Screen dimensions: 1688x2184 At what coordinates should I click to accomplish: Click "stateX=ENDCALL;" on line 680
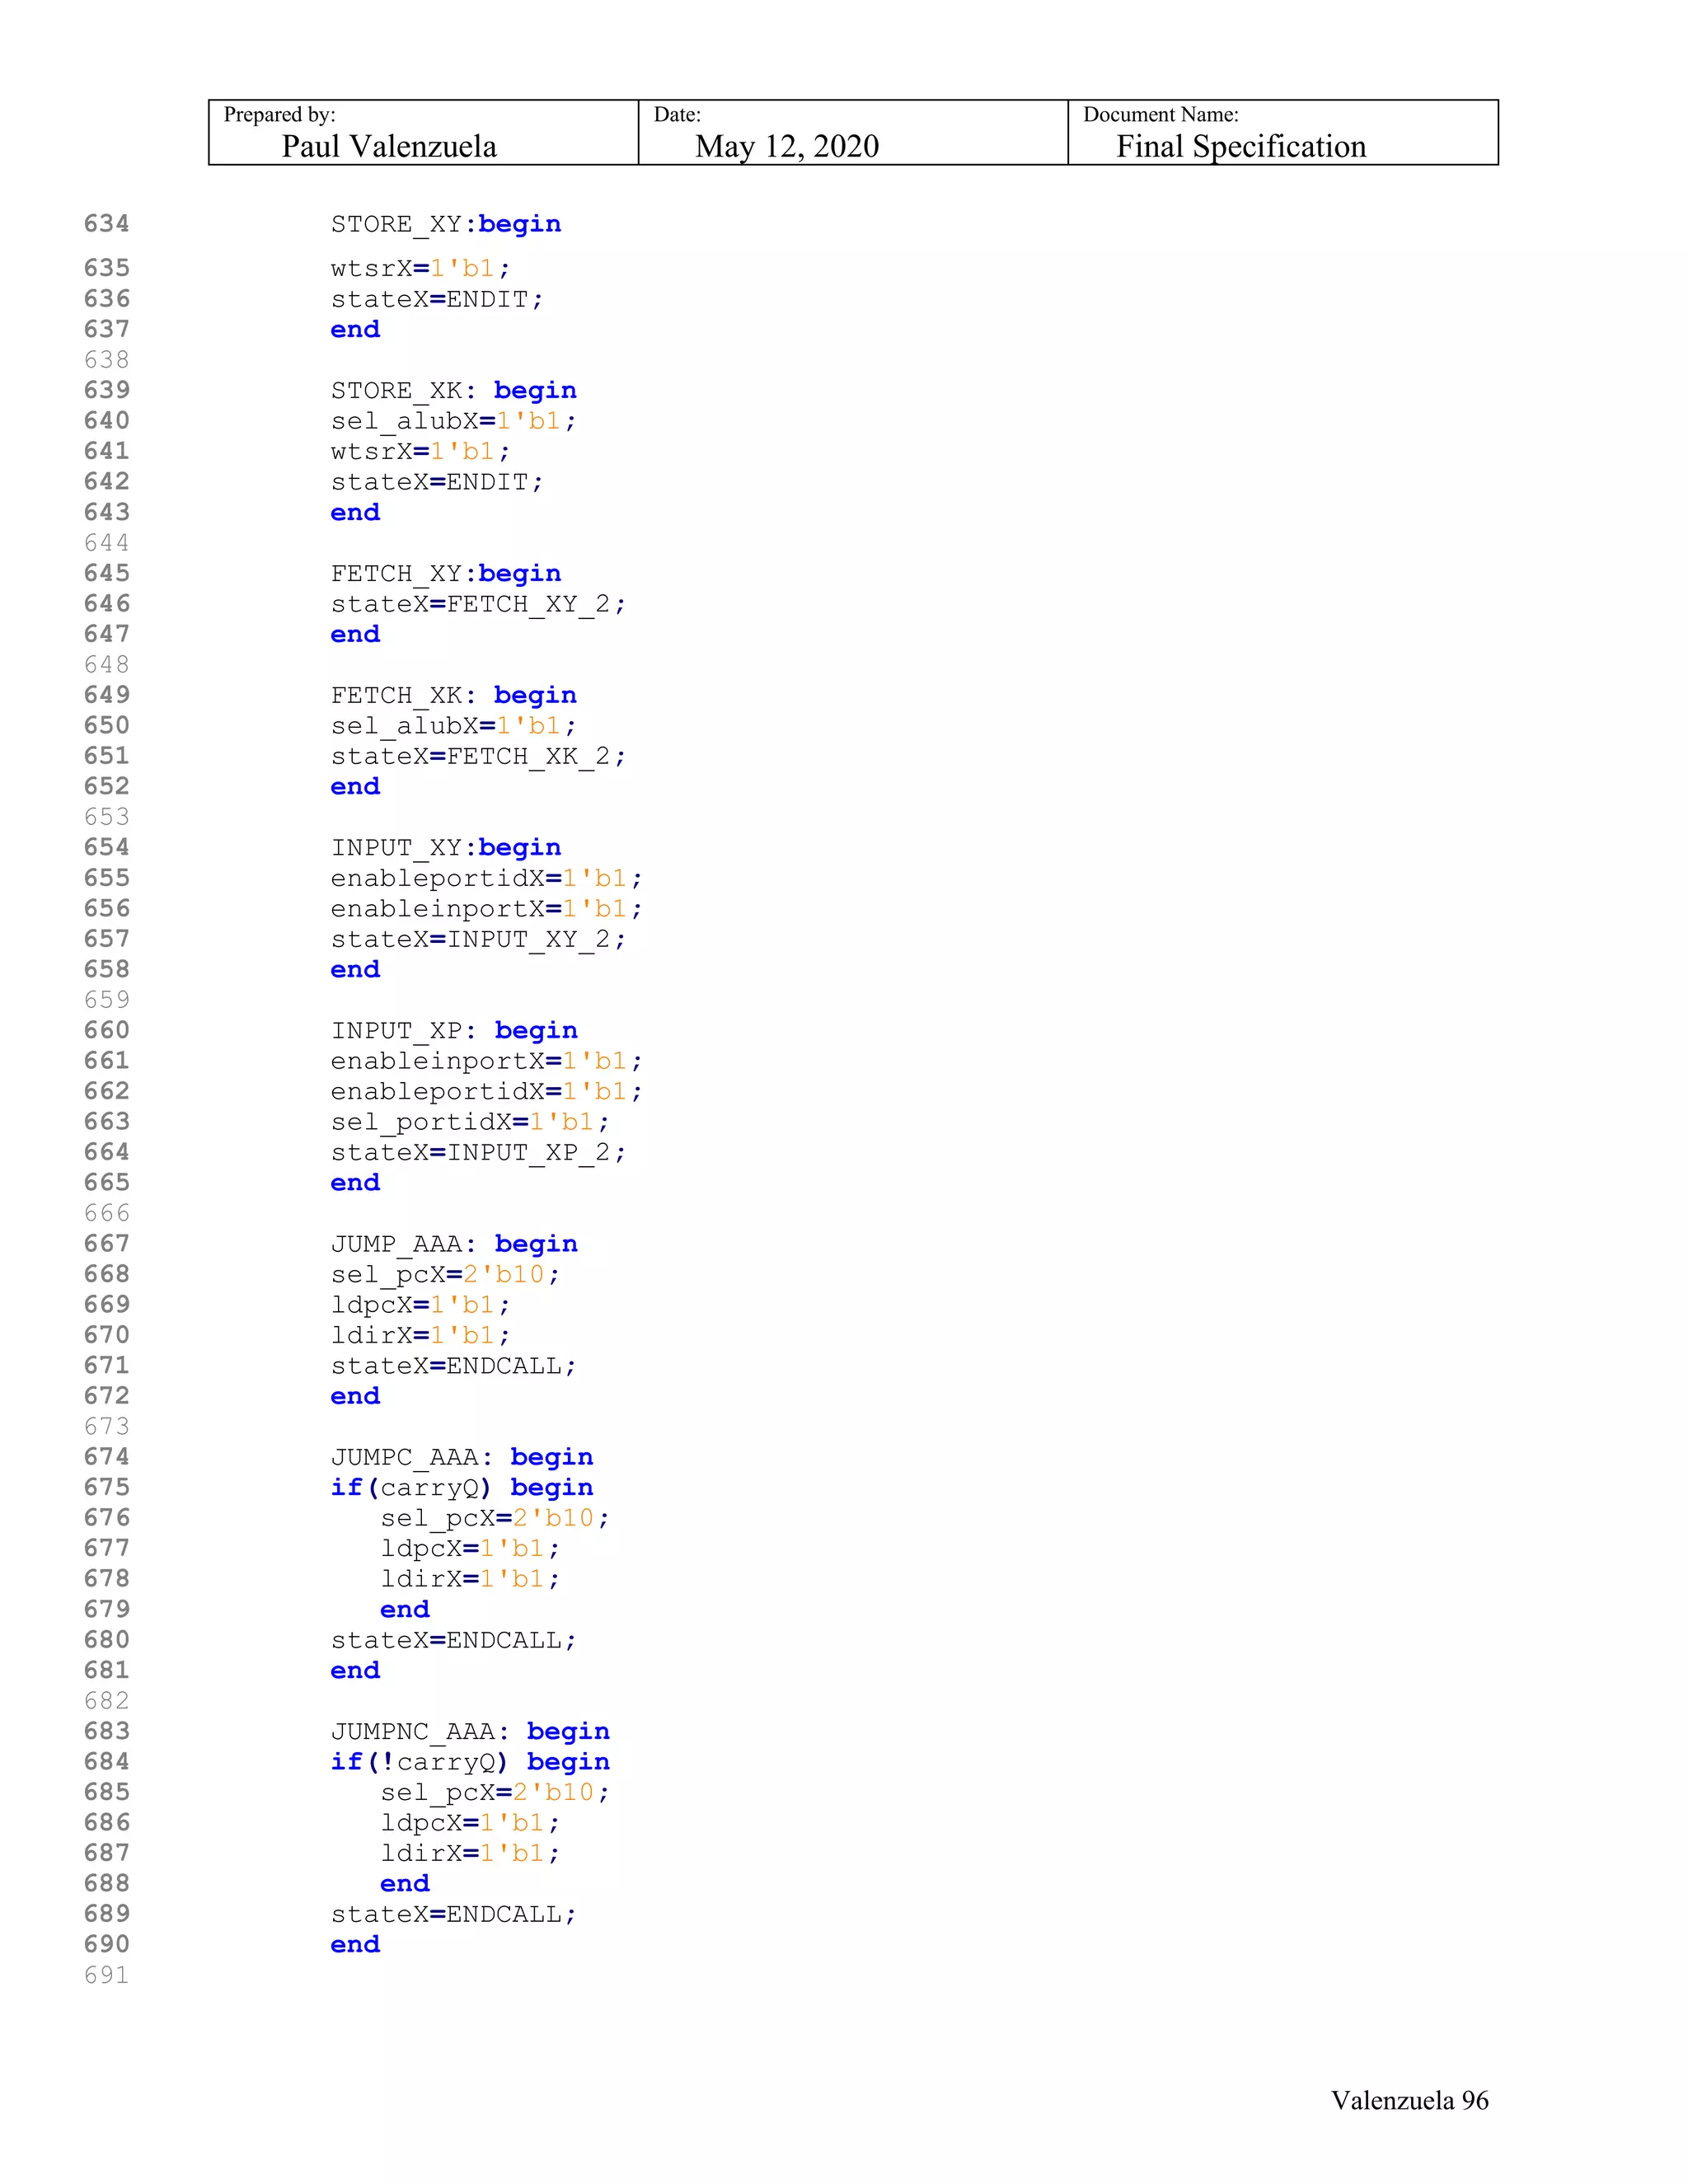(454, 1640)
